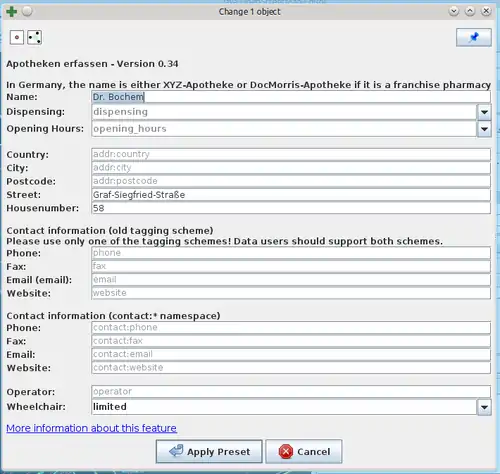
Task: Click the contact:phone input field
Action: (291, 328)
